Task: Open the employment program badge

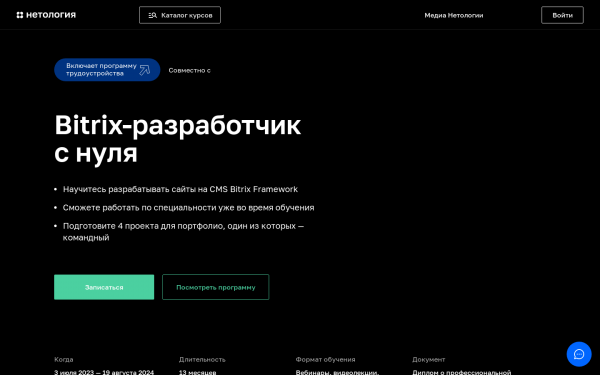Action: tap(107, 70)
